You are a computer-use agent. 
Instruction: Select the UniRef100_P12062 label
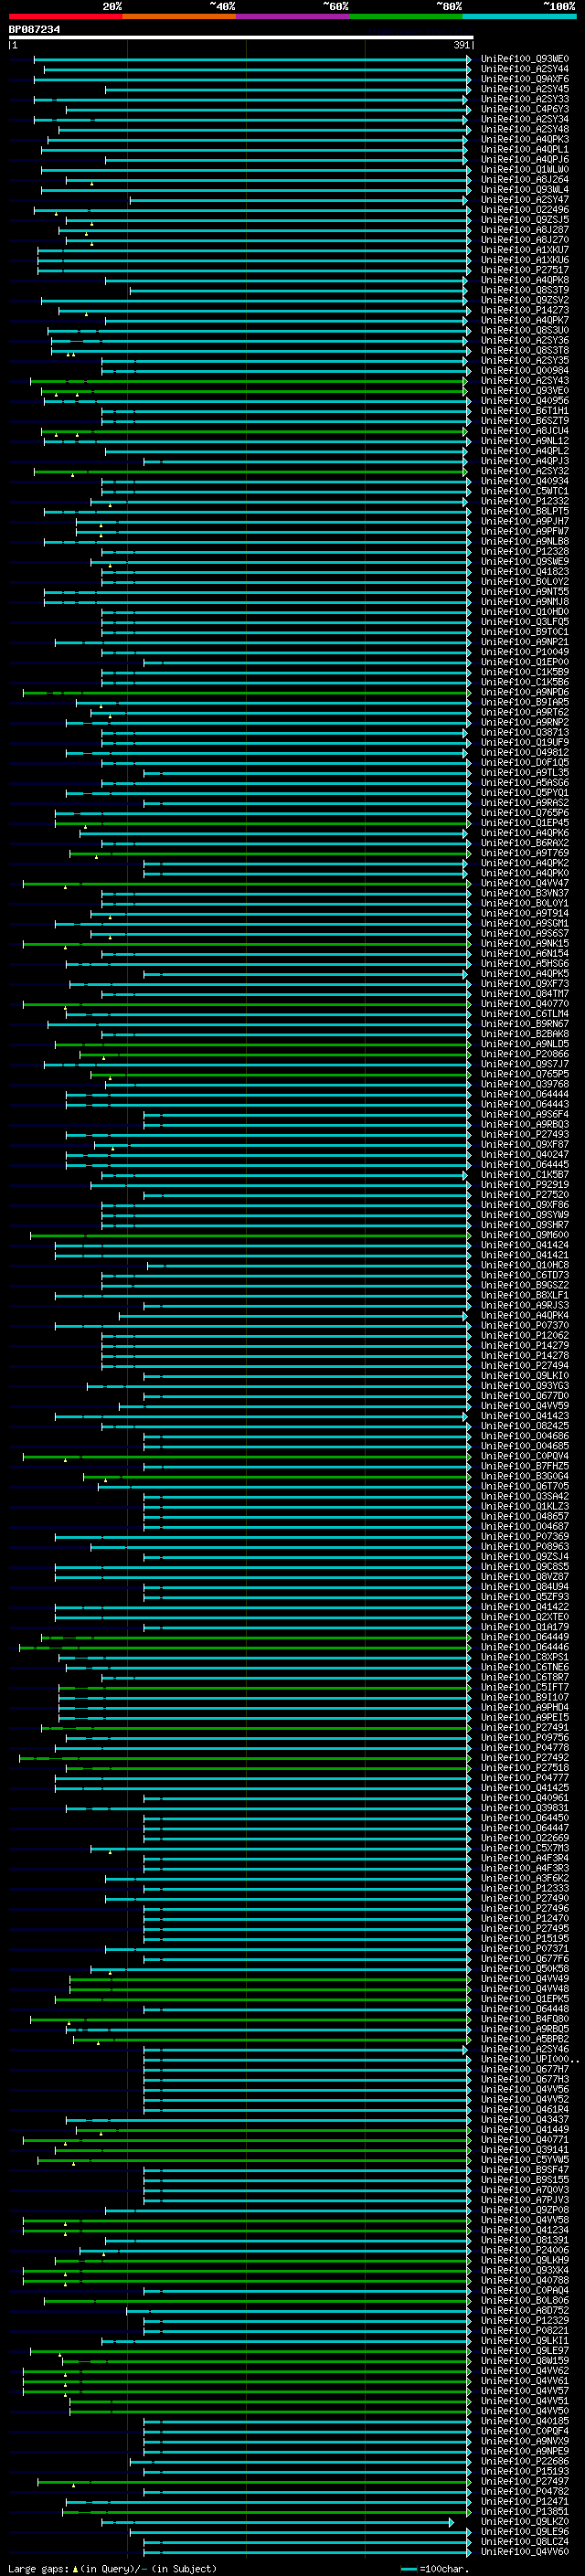coord(524,1336)
